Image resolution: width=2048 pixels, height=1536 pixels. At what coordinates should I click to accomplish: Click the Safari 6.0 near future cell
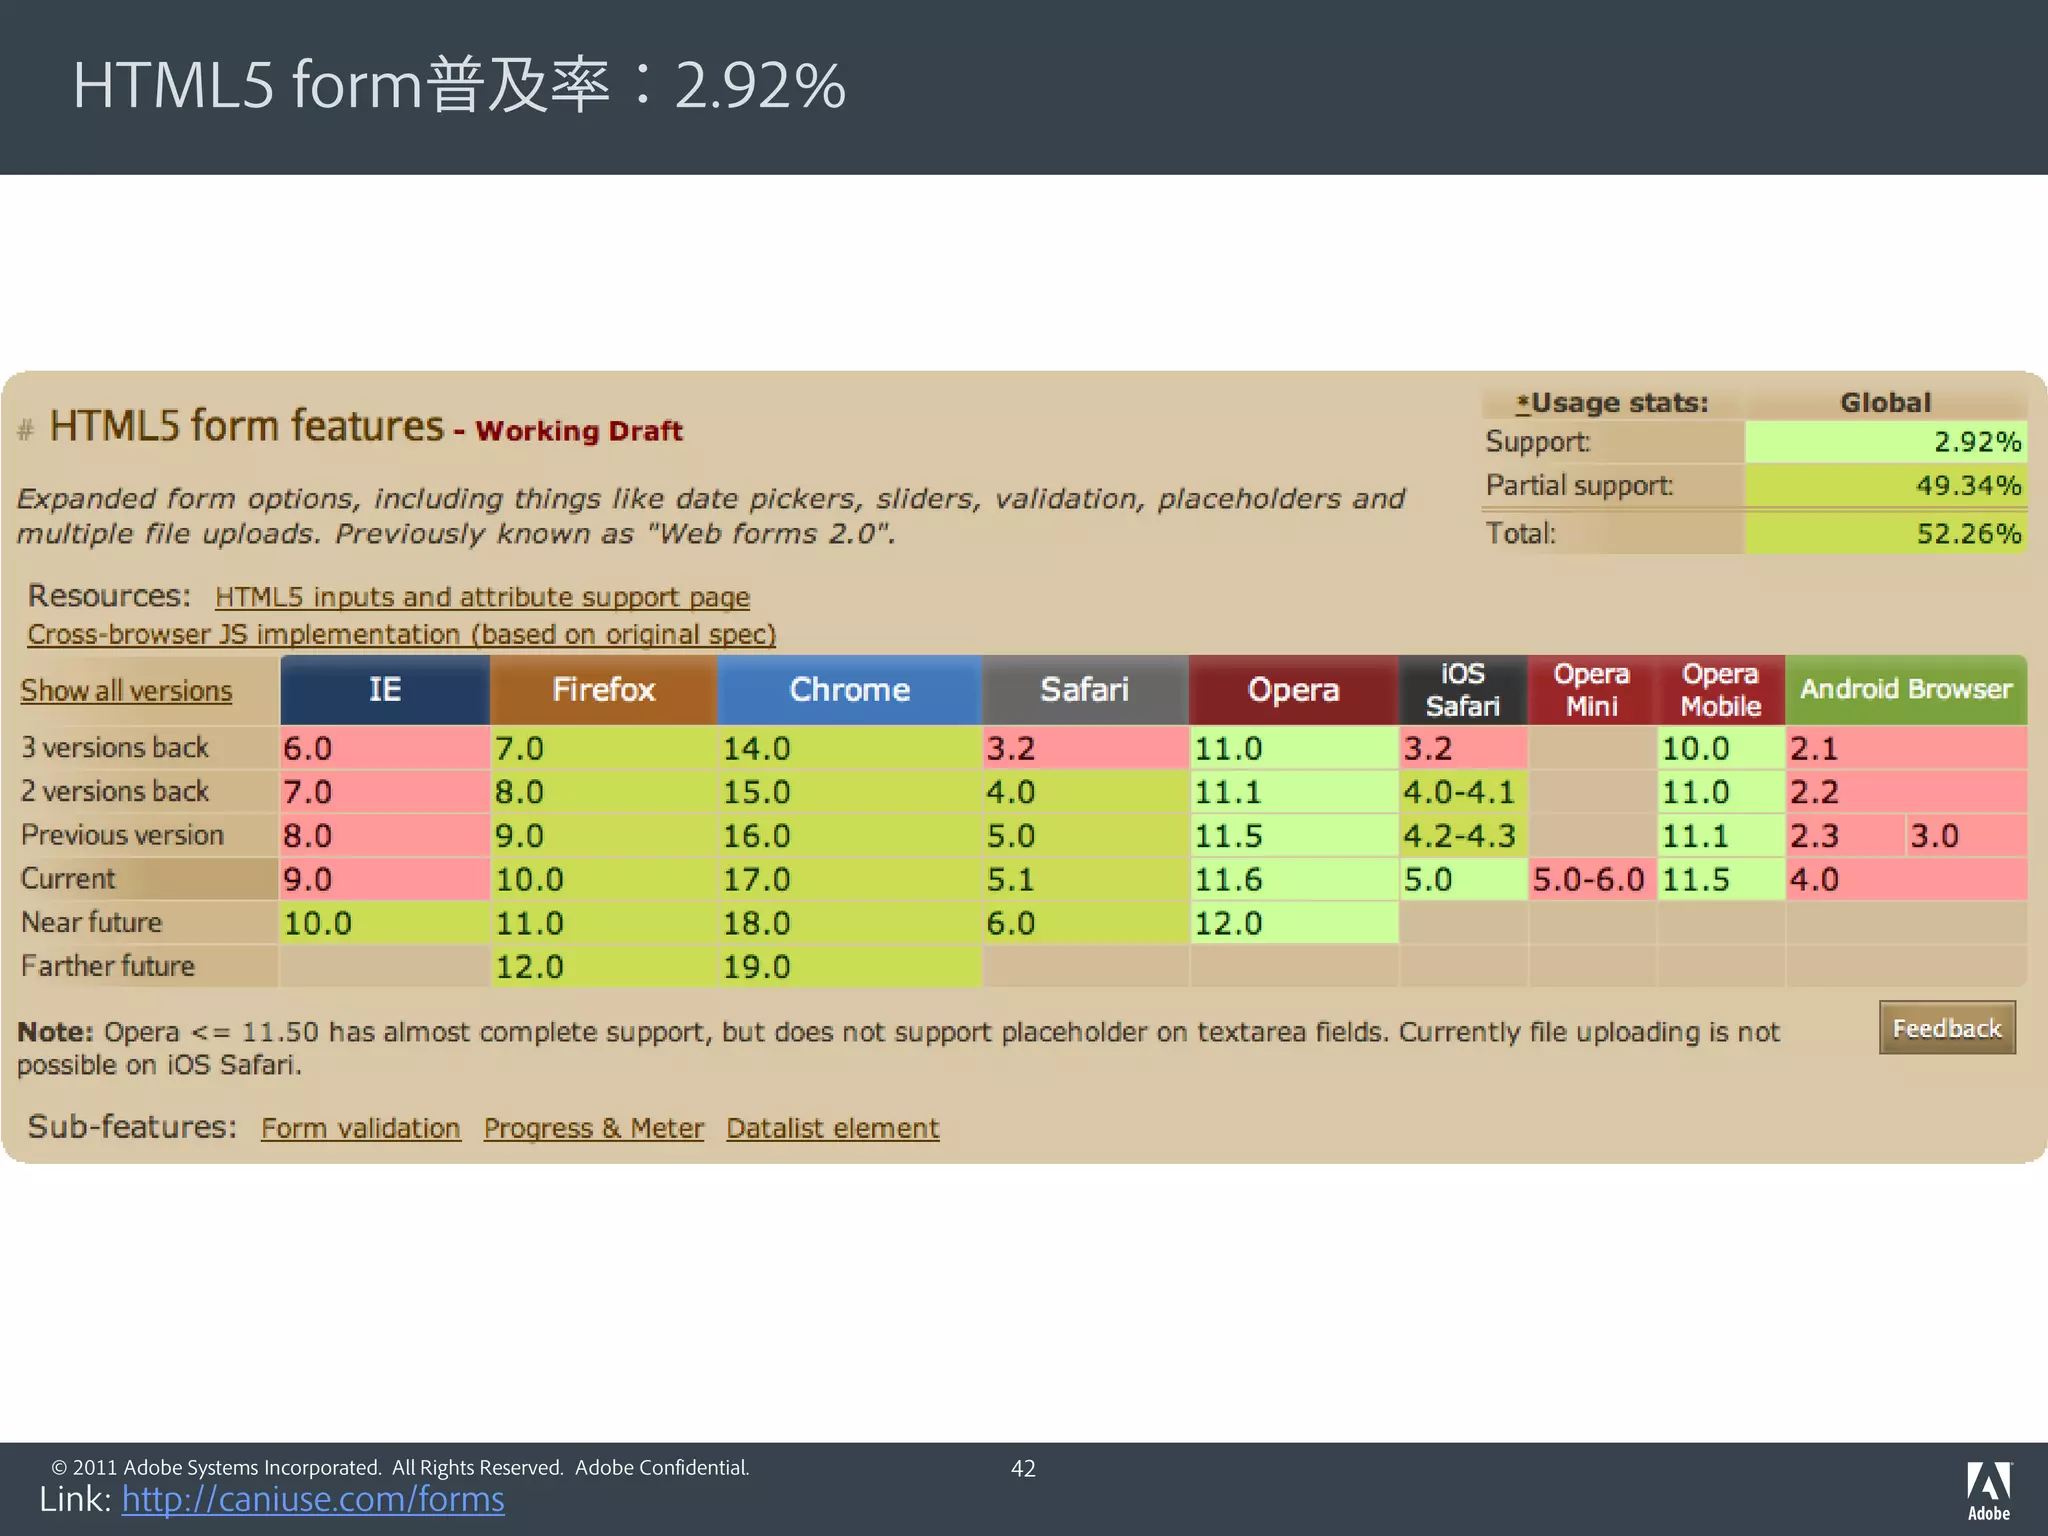click(1085, 923)
